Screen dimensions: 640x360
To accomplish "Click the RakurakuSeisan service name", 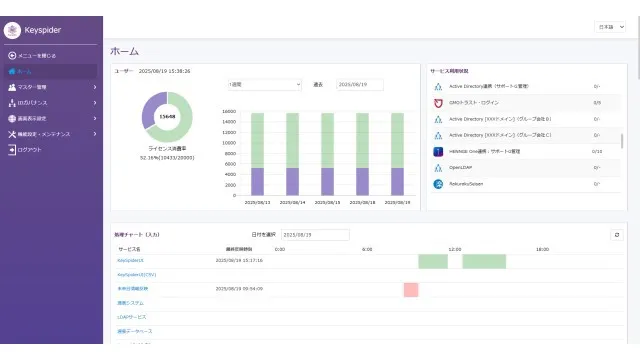I will 466,184.
